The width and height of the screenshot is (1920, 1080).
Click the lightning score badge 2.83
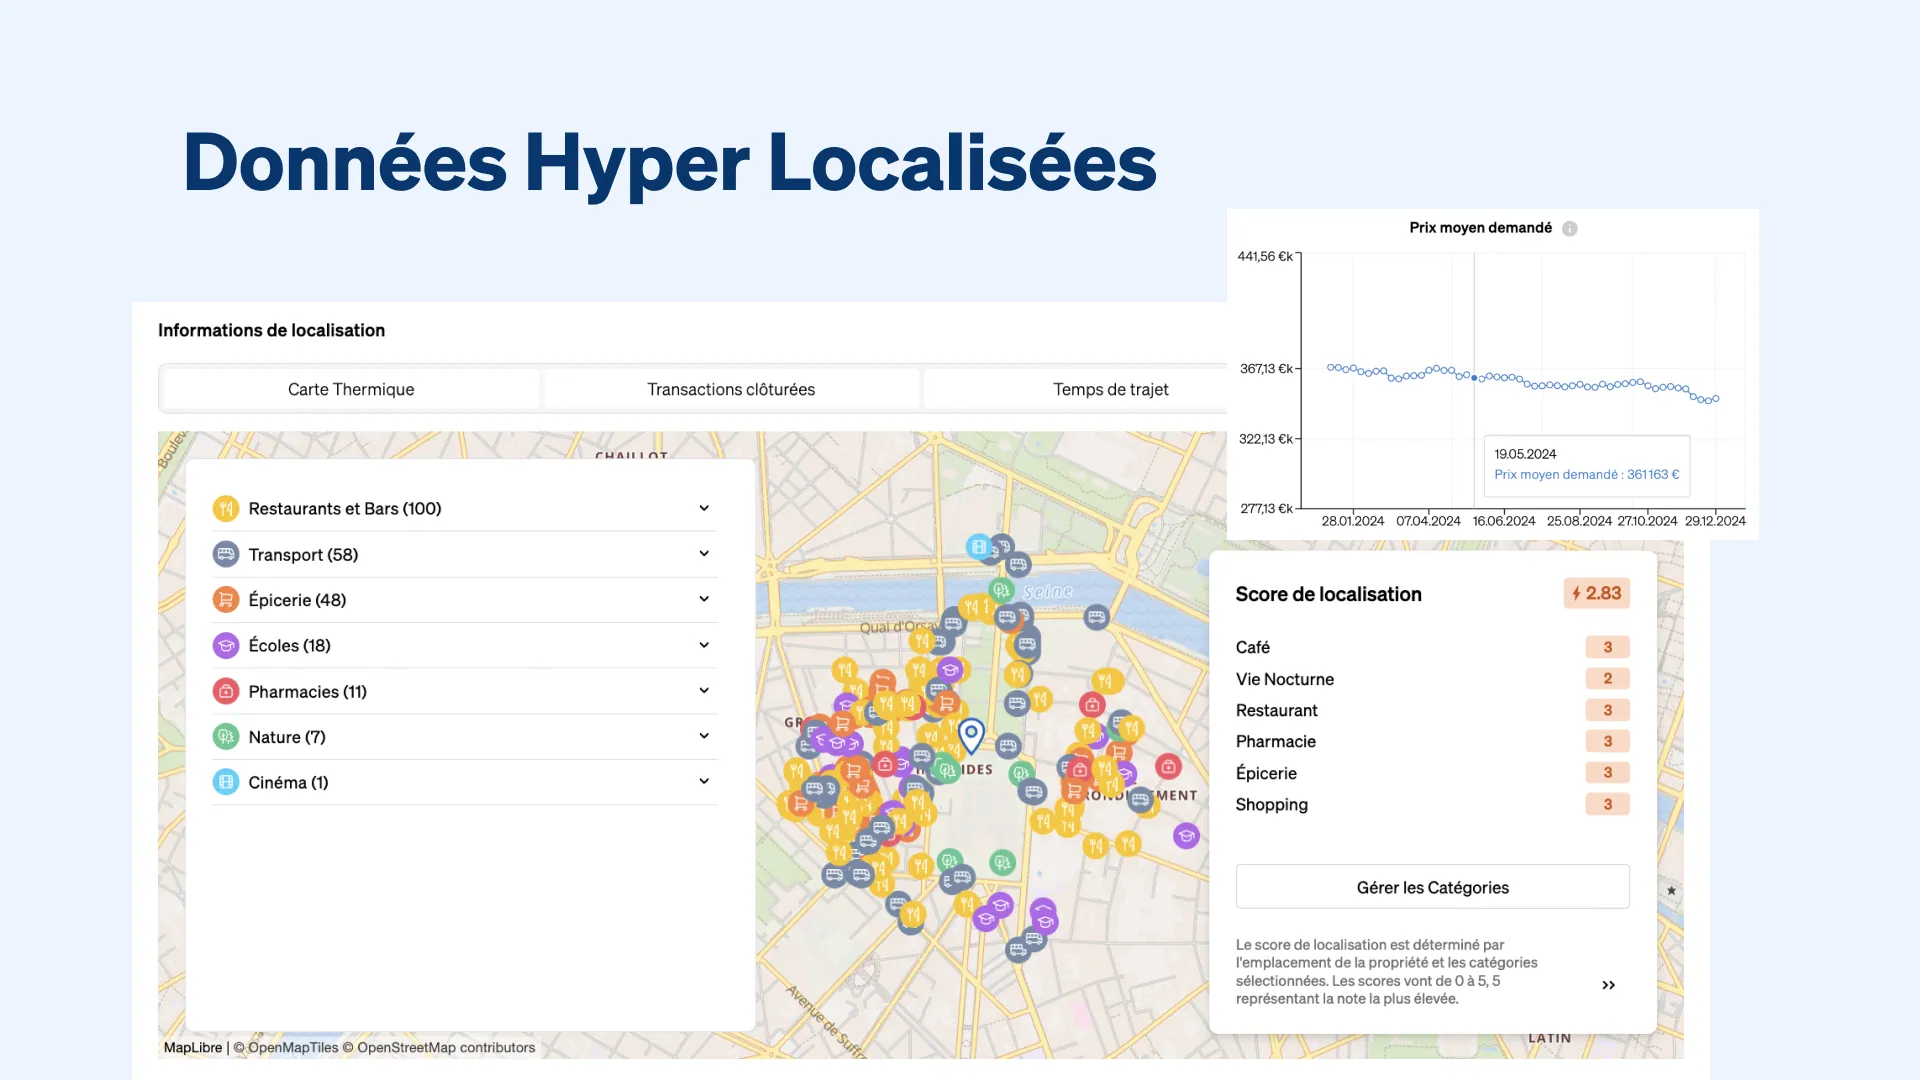coord(1597,593)
